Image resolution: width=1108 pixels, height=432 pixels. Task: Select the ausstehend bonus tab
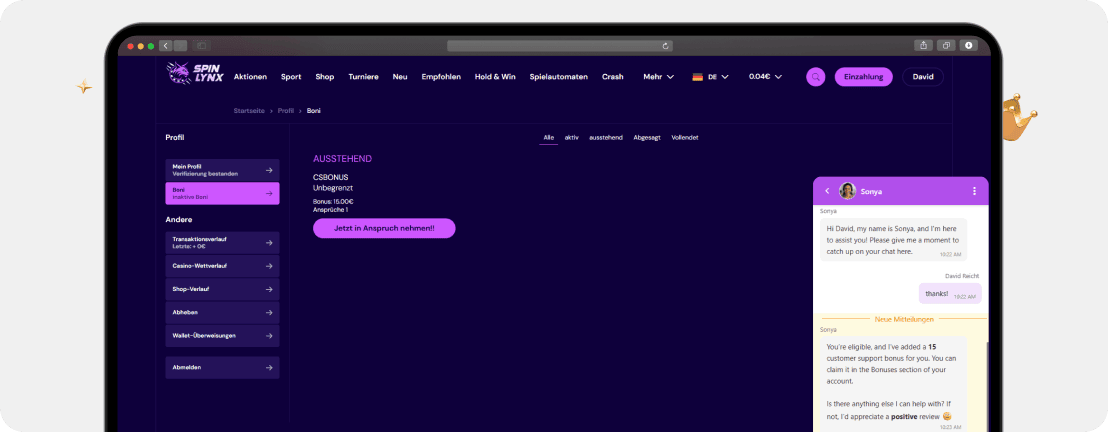pyautogui.click(x=606, y=138)
